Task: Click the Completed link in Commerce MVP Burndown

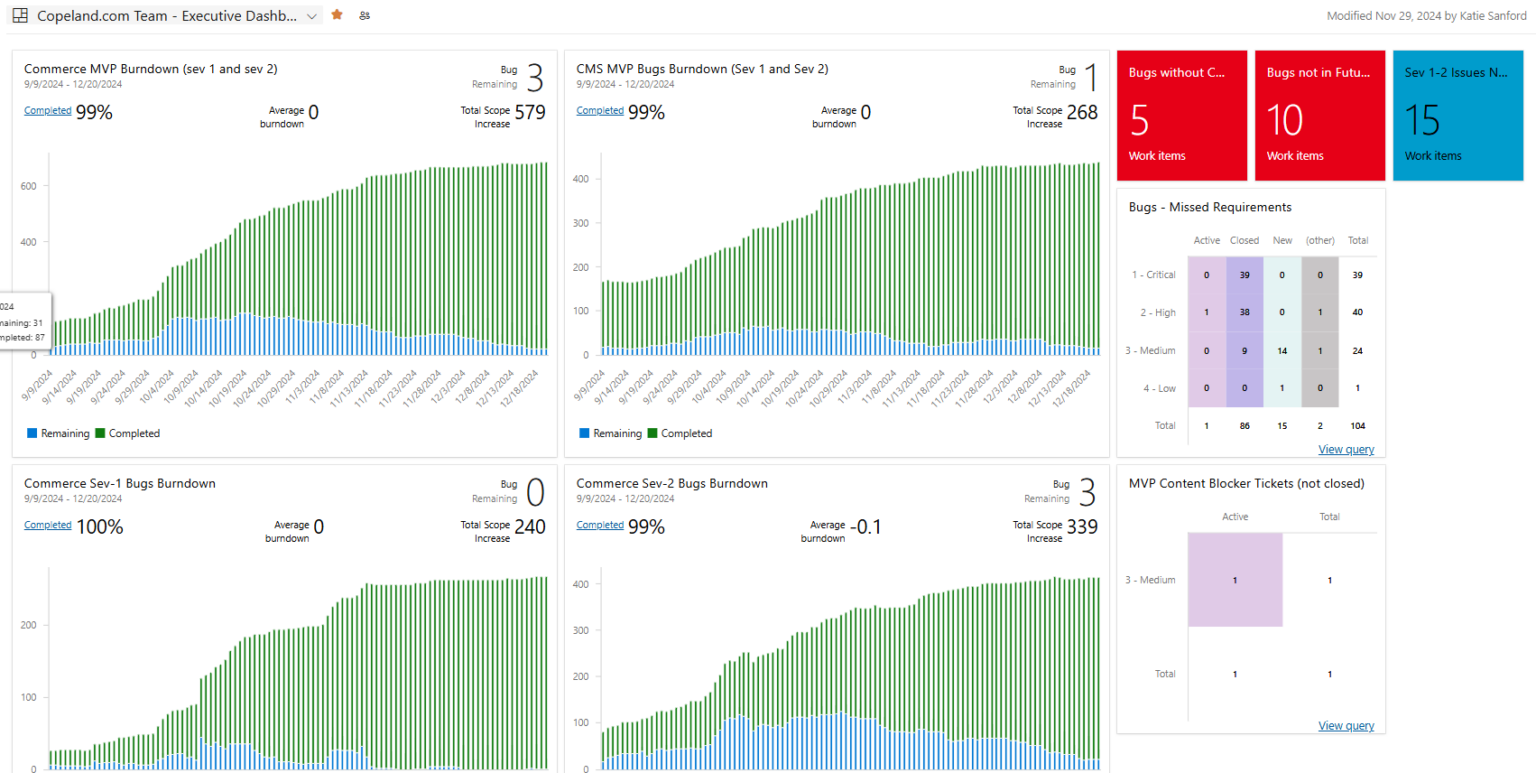Action: tap(47, 110)
